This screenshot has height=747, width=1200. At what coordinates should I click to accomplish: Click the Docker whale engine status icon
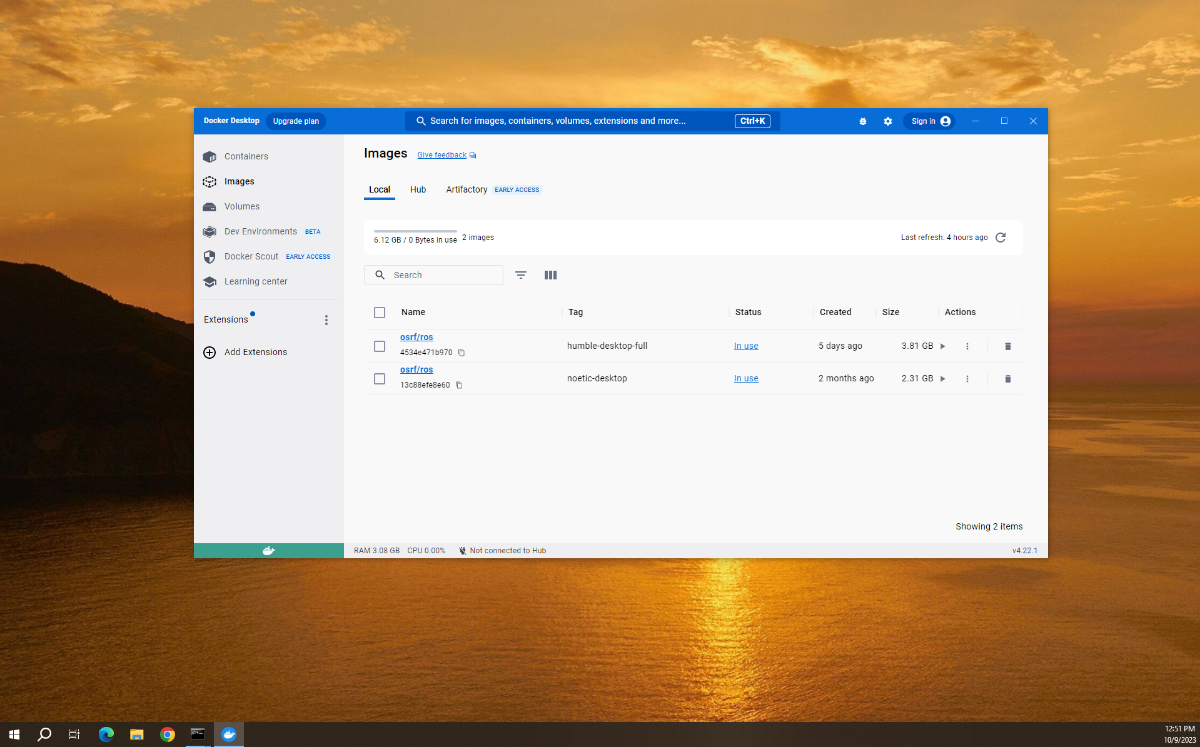(269, 550)
